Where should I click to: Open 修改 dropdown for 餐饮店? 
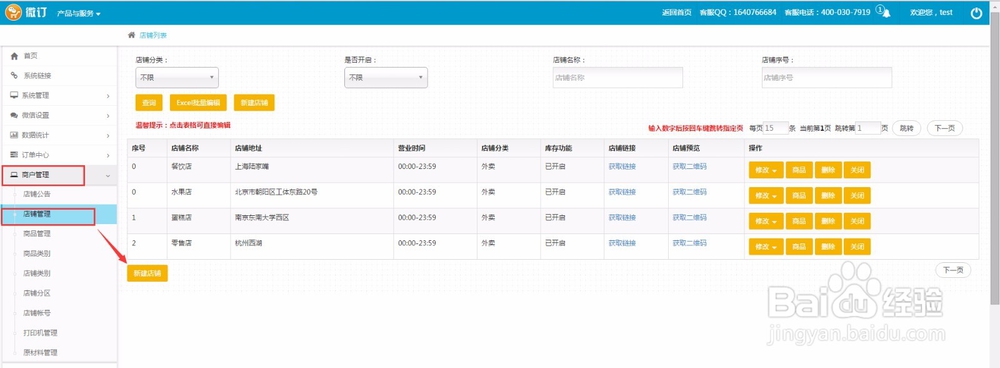tap(766, 170)
